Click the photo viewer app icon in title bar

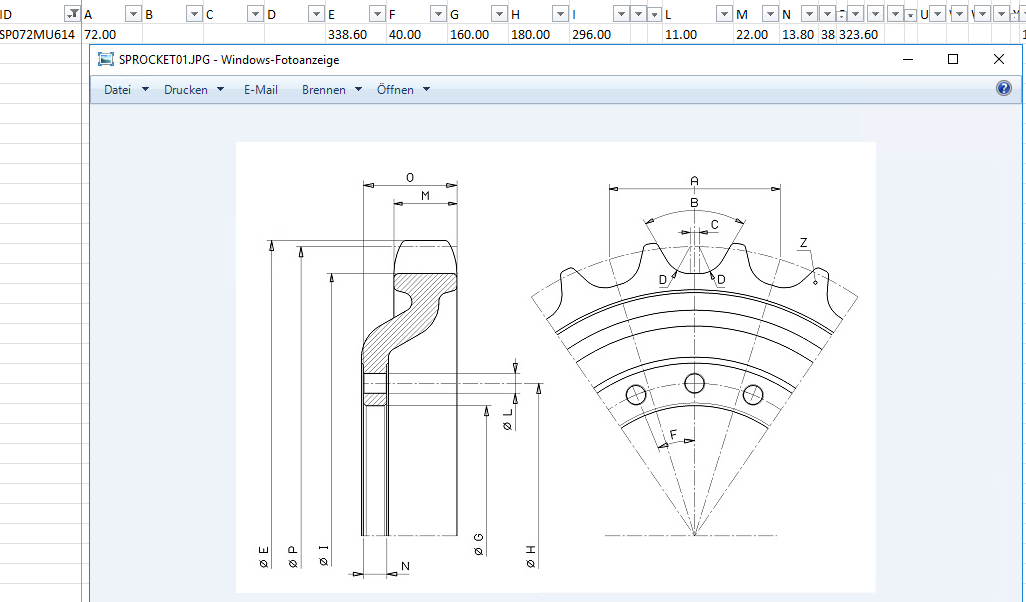[105, 59]
